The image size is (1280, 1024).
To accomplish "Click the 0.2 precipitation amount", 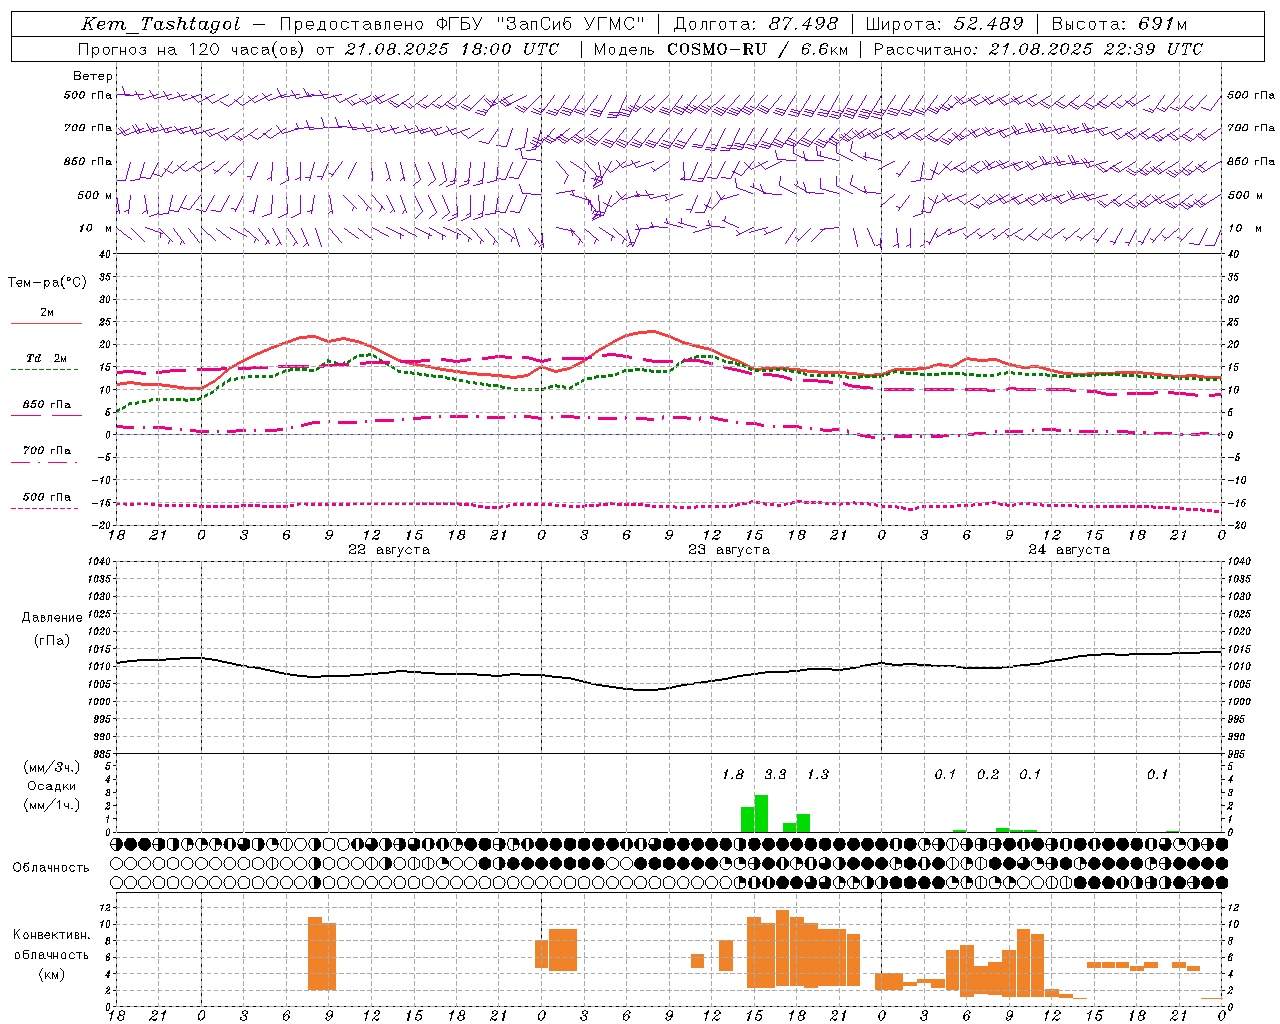I will pyautogui.click(x=988, y=774).
